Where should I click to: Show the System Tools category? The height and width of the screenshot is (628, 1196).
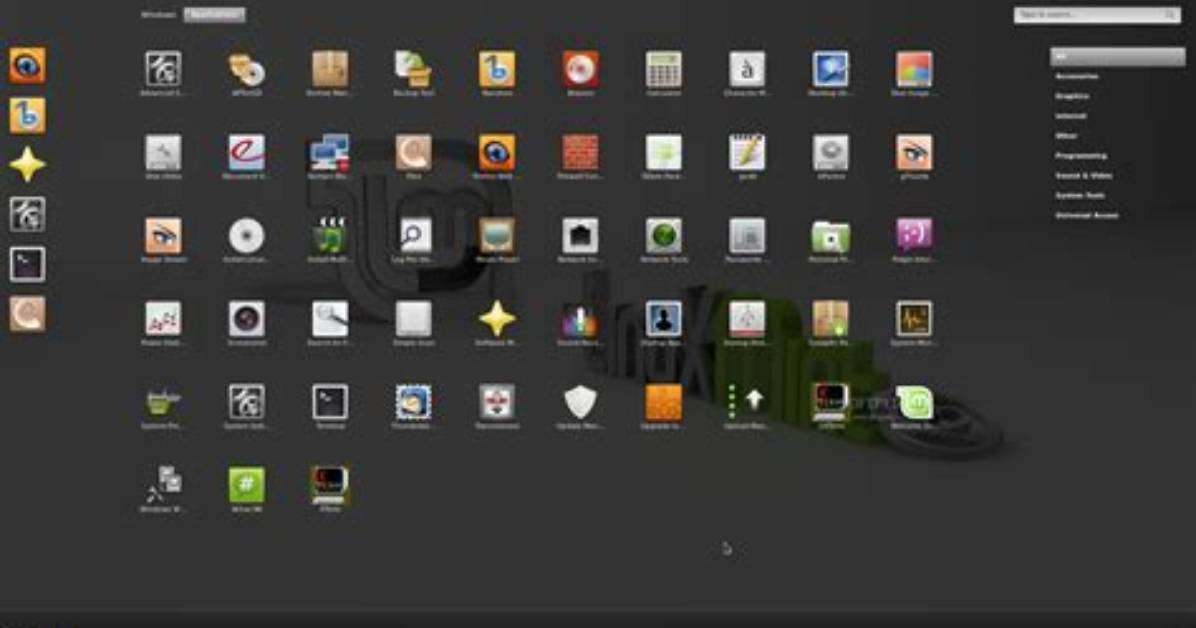point(1079,195)
